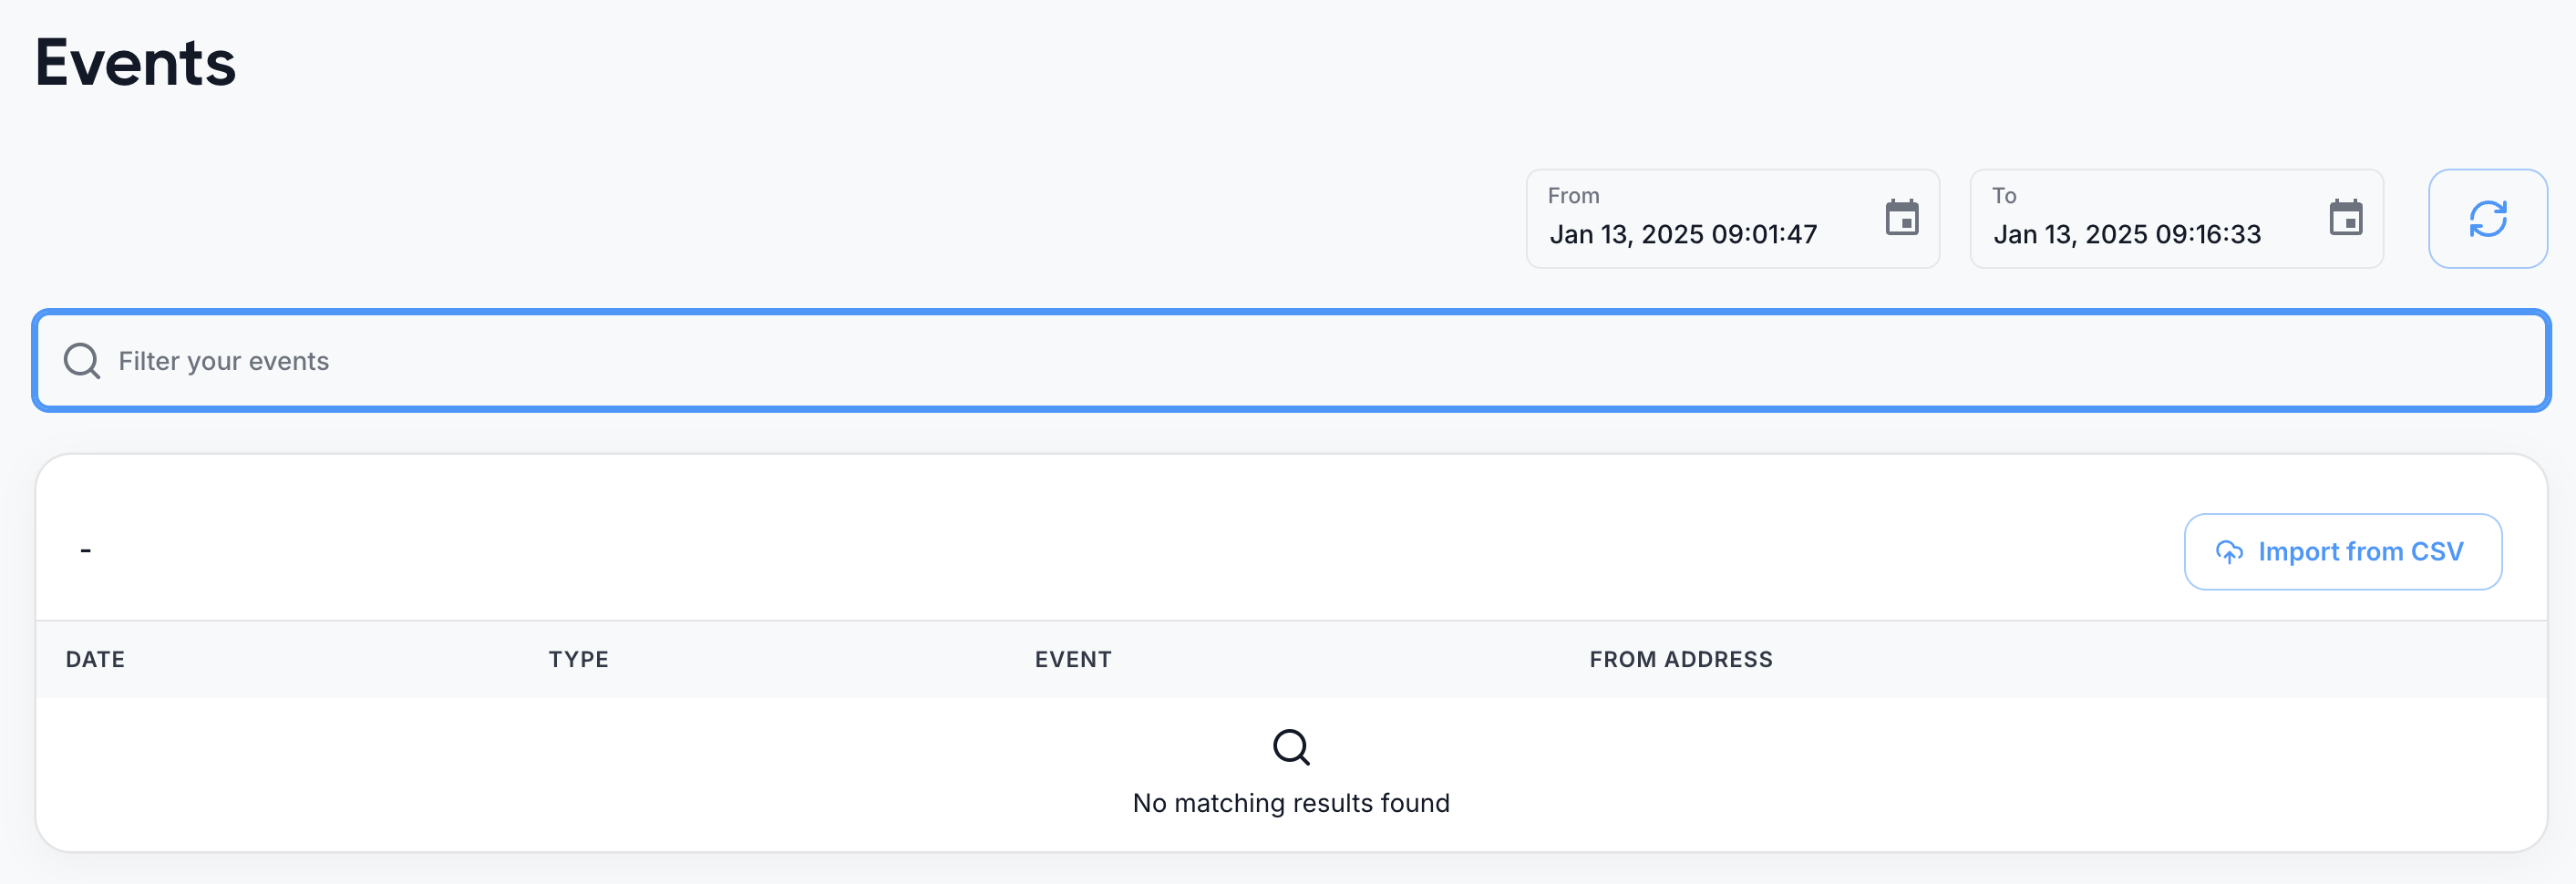
Task: Click the "From" field label
Action: [1573, 196]
